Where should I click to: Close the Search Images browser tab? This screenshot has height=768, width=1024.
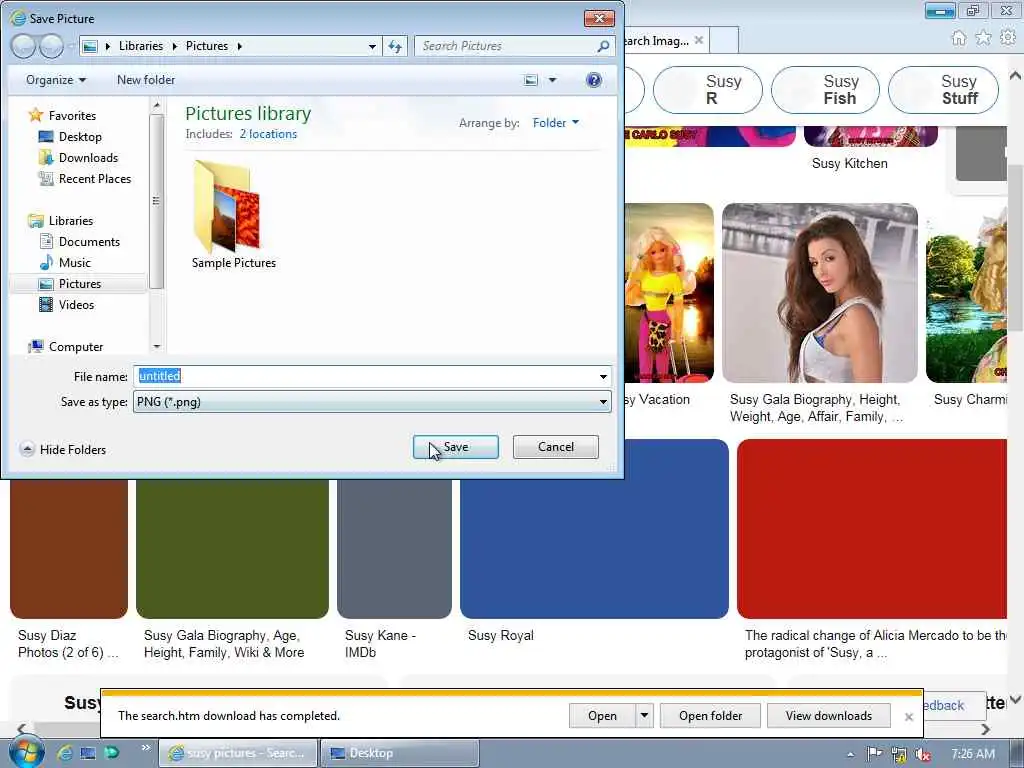[699, 40]
